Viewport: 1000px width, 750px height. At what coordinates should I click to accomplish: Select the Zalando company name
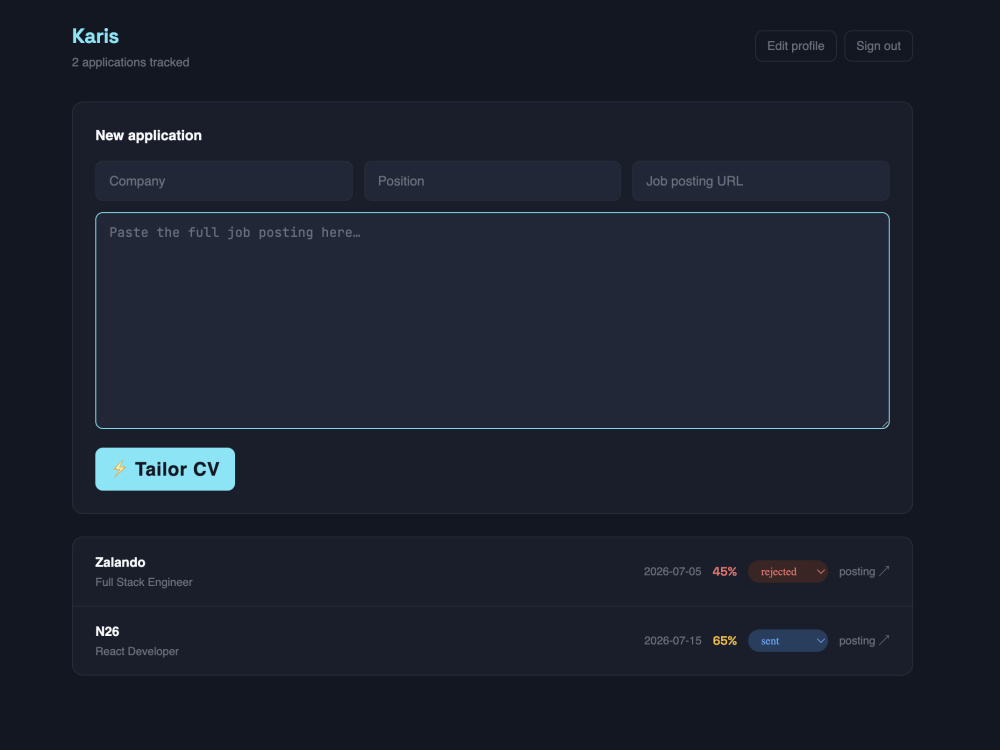tap(120, 562)
